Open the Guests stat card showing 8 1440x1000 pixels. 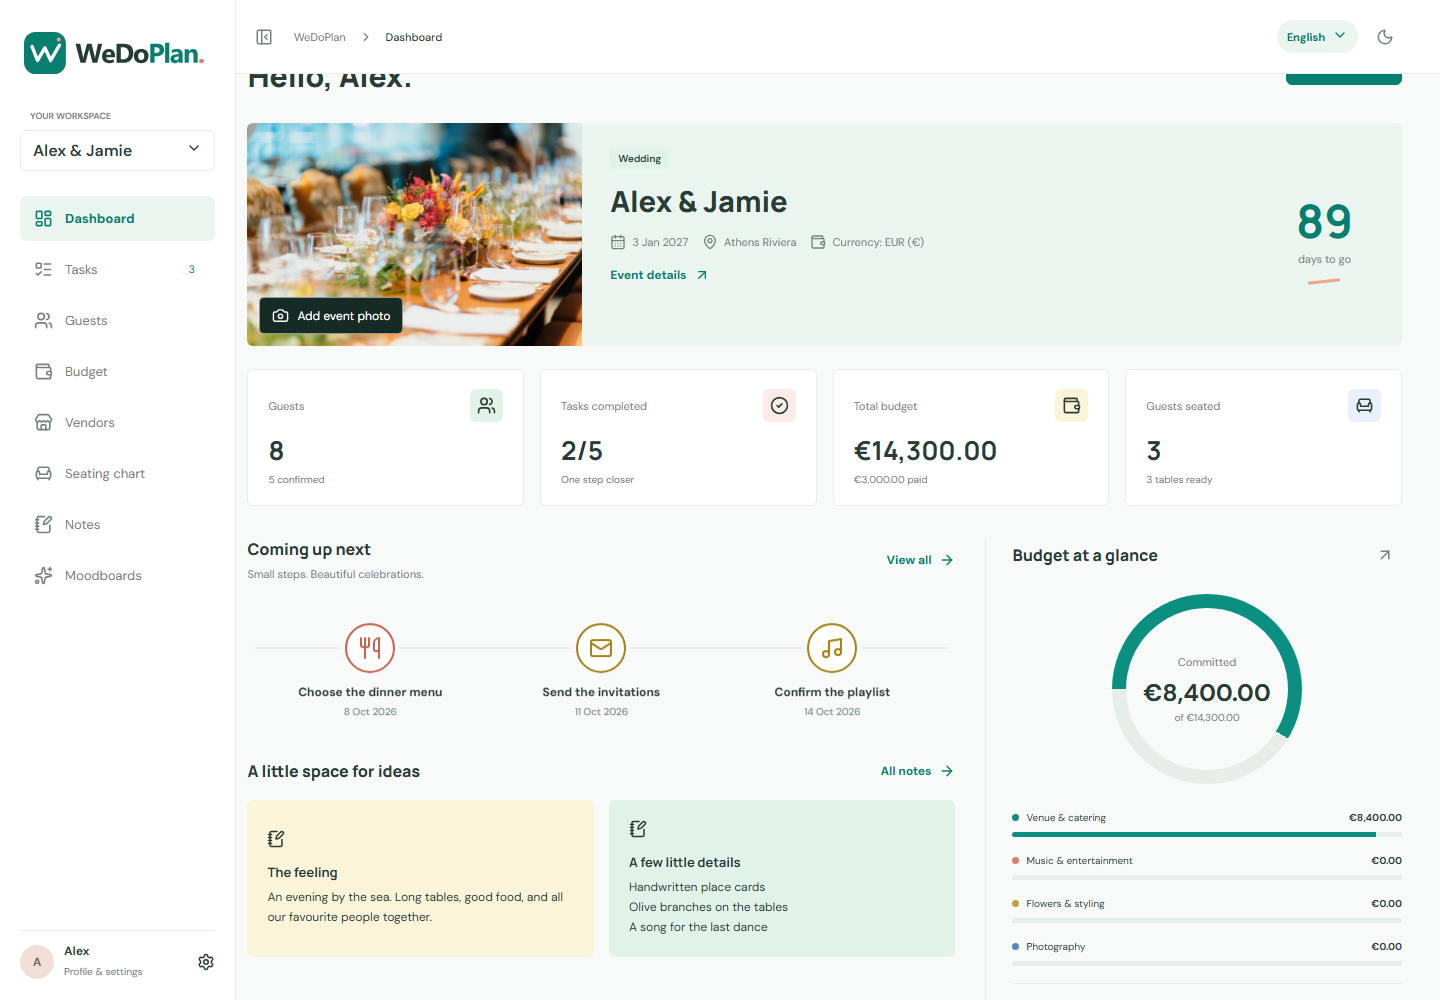click(x=385, y=438)
